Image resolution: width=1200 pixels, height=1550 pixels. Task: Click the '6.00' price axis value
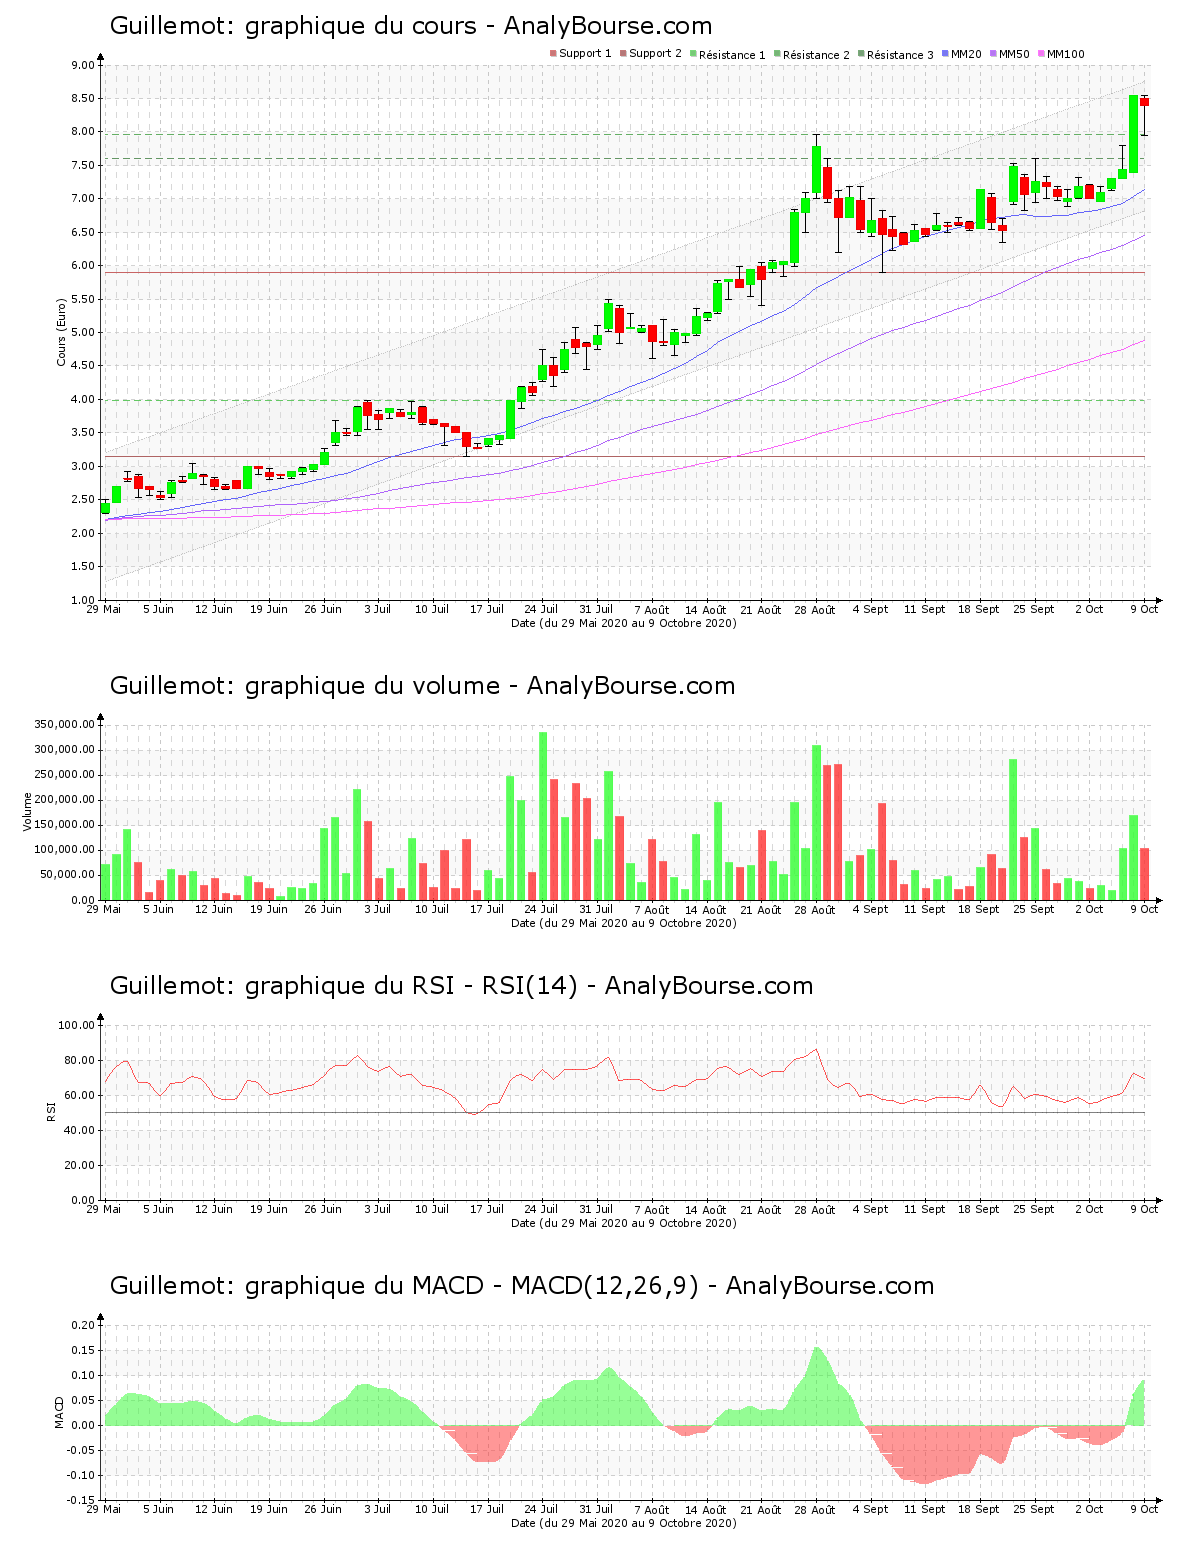tap(82, 265)
